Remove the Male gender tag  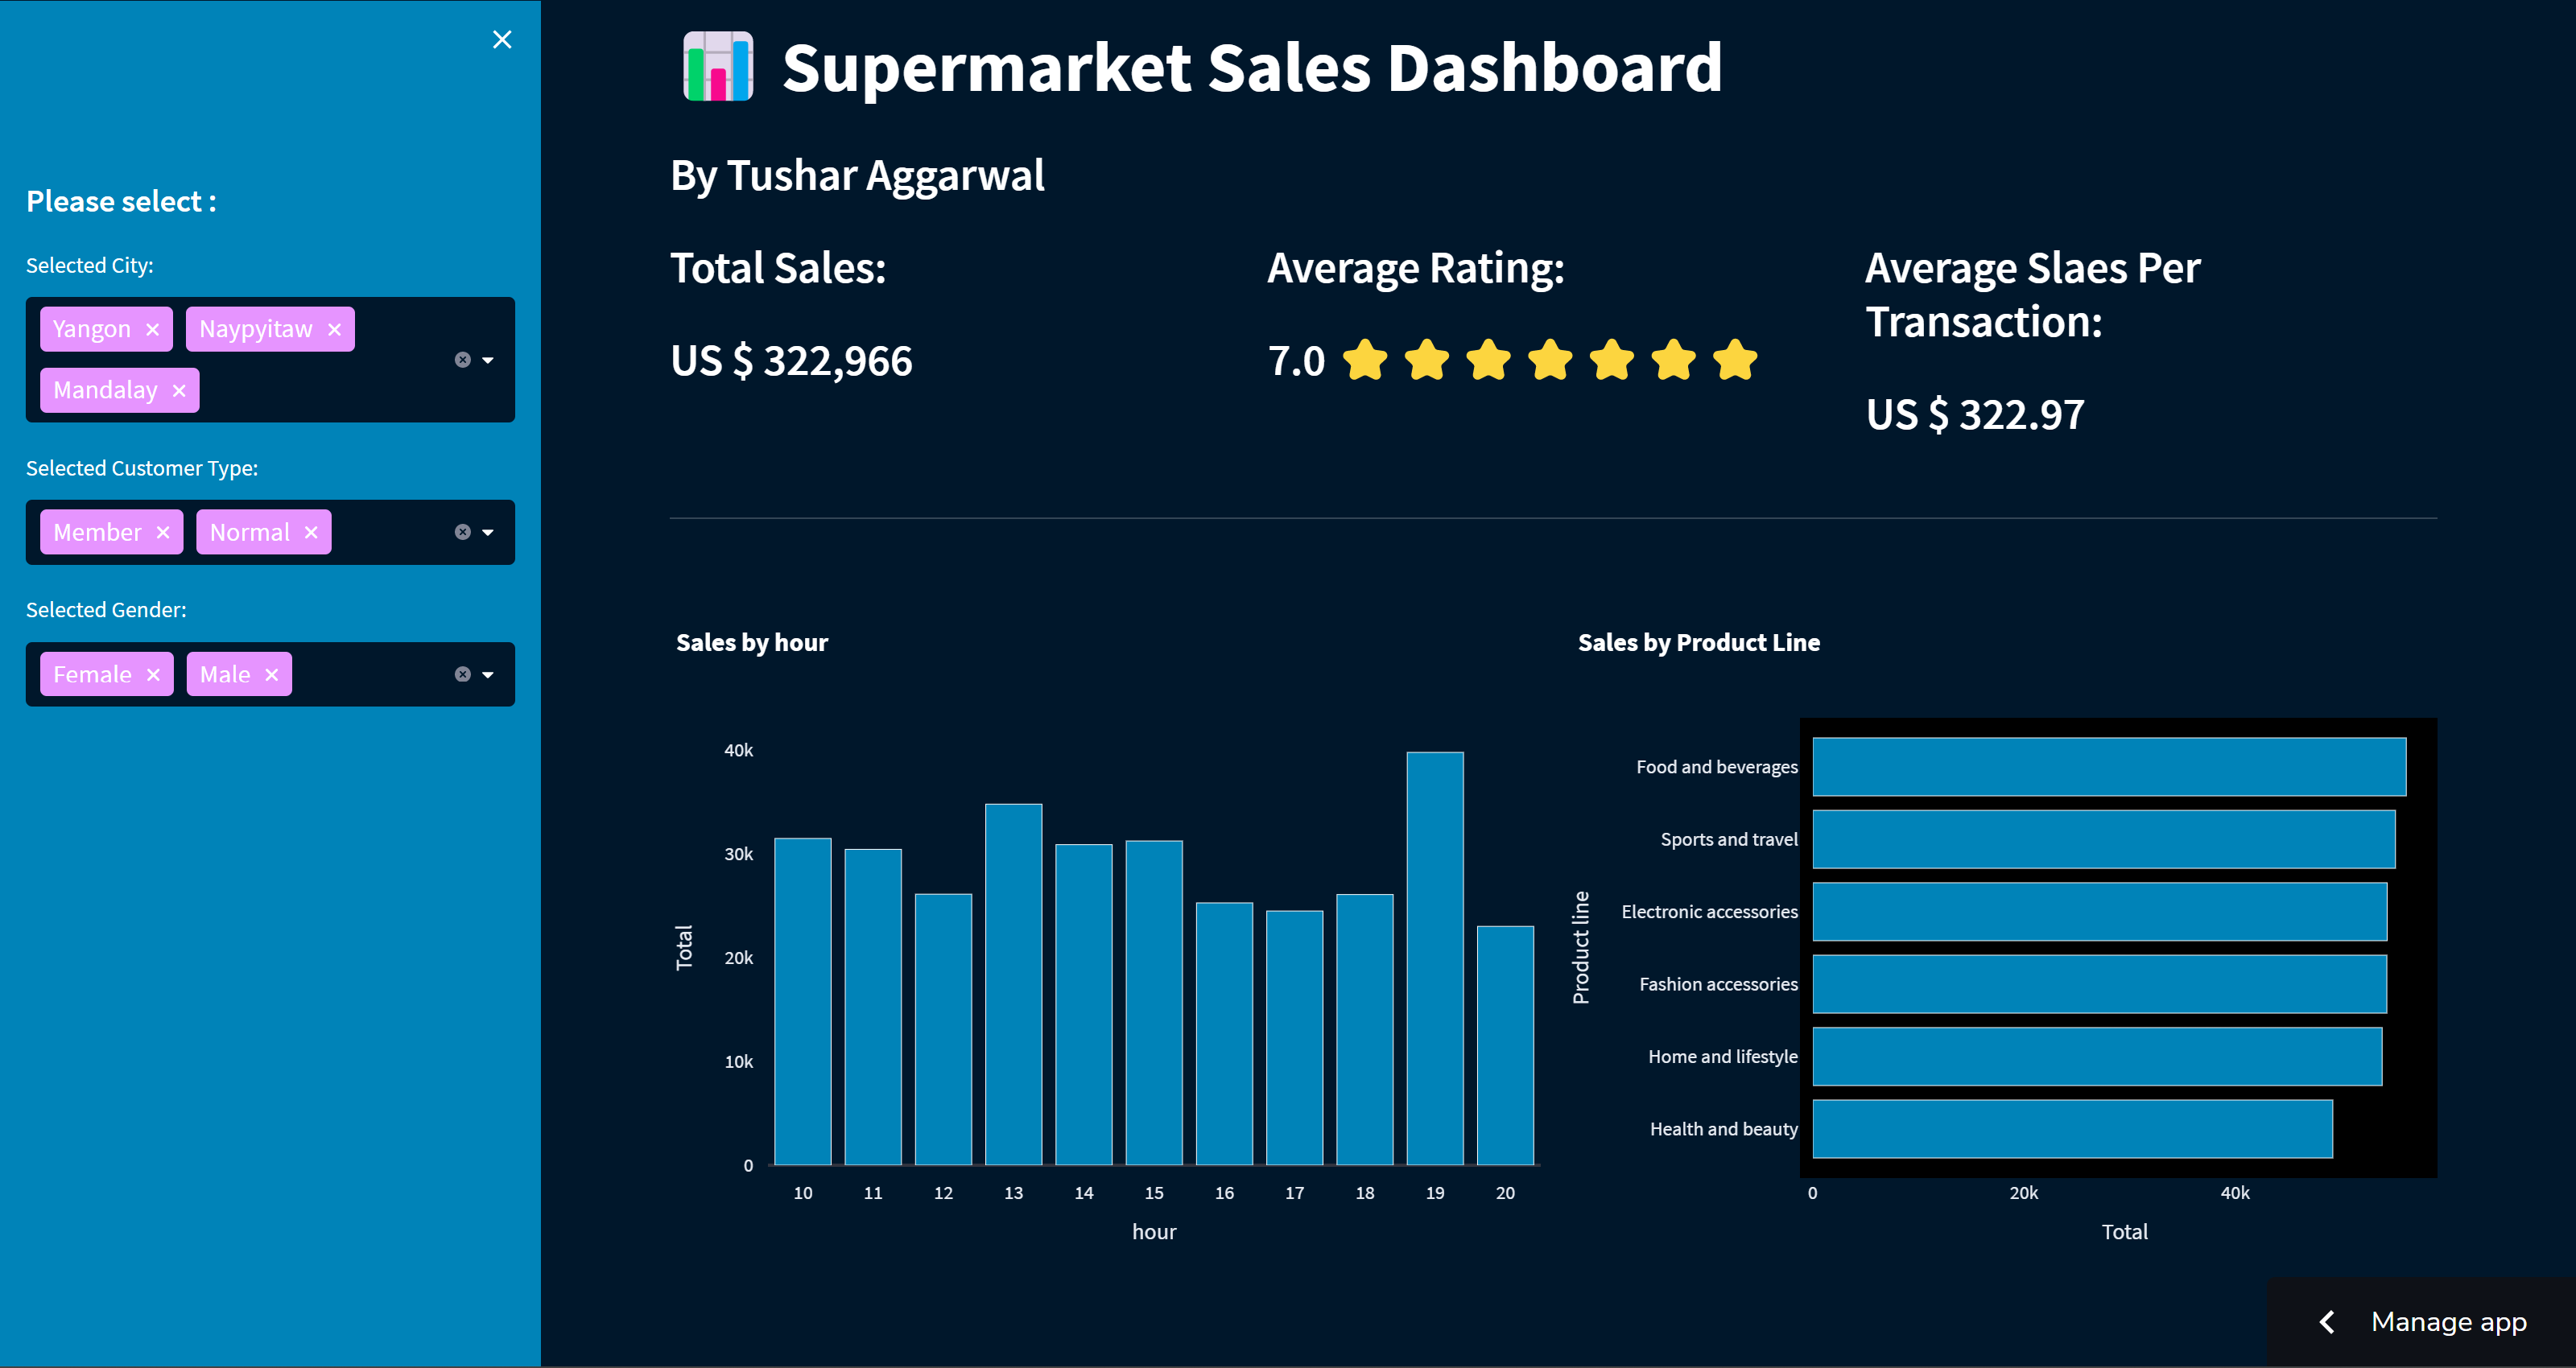(x=271, y=674)
